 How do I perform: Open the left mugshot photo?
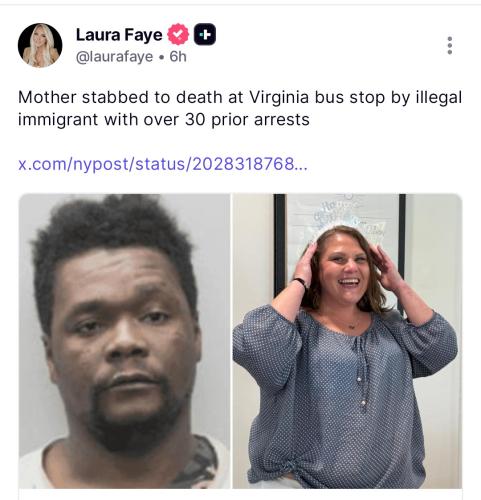coord(124,341)
